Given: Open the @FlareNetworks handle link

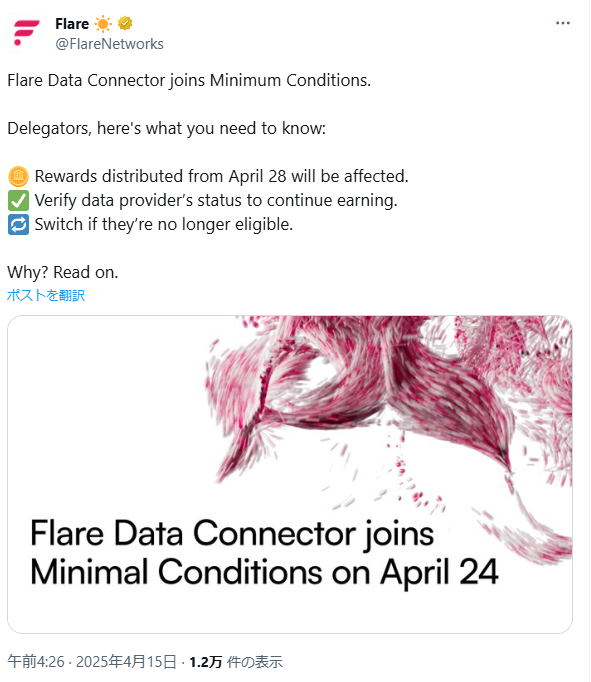Looking at the screenshot, I should coord(109,44).
